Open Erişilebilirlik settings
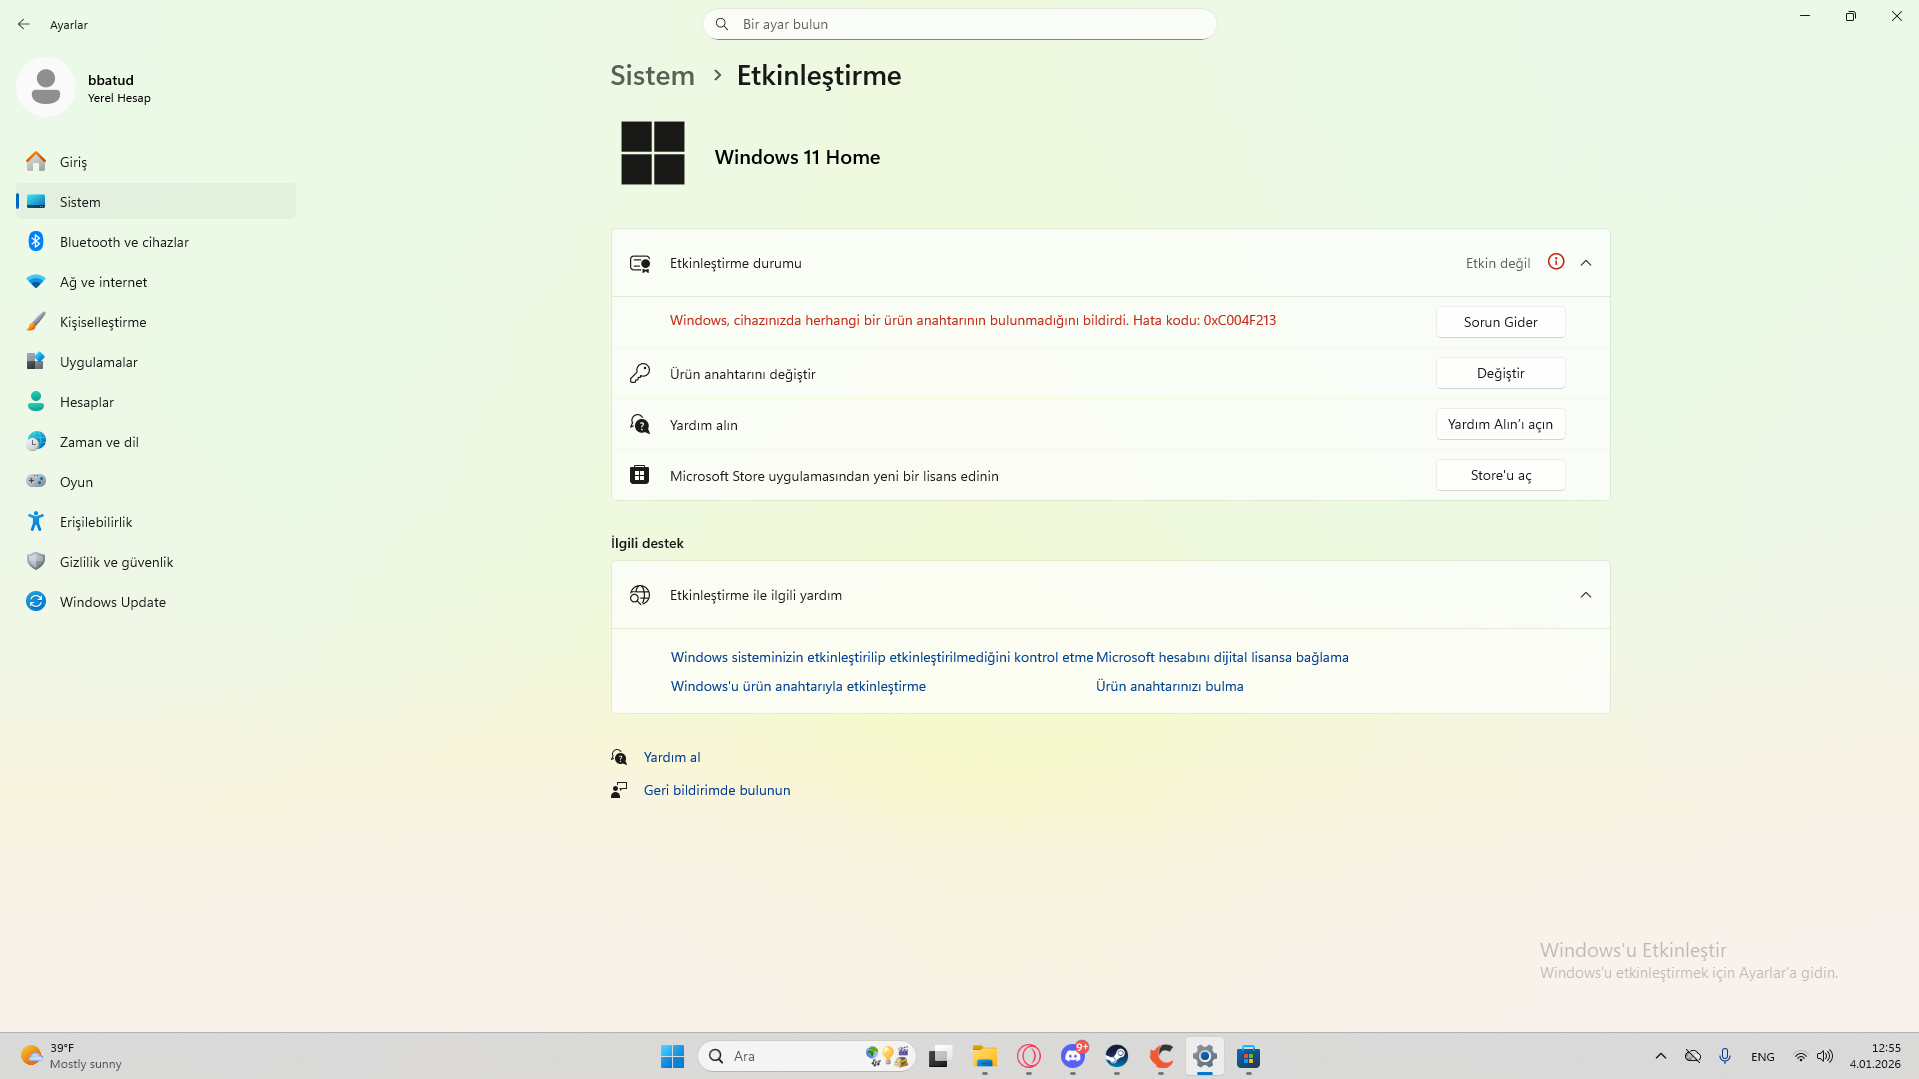 pyautogui.click(x=156, y=521)
